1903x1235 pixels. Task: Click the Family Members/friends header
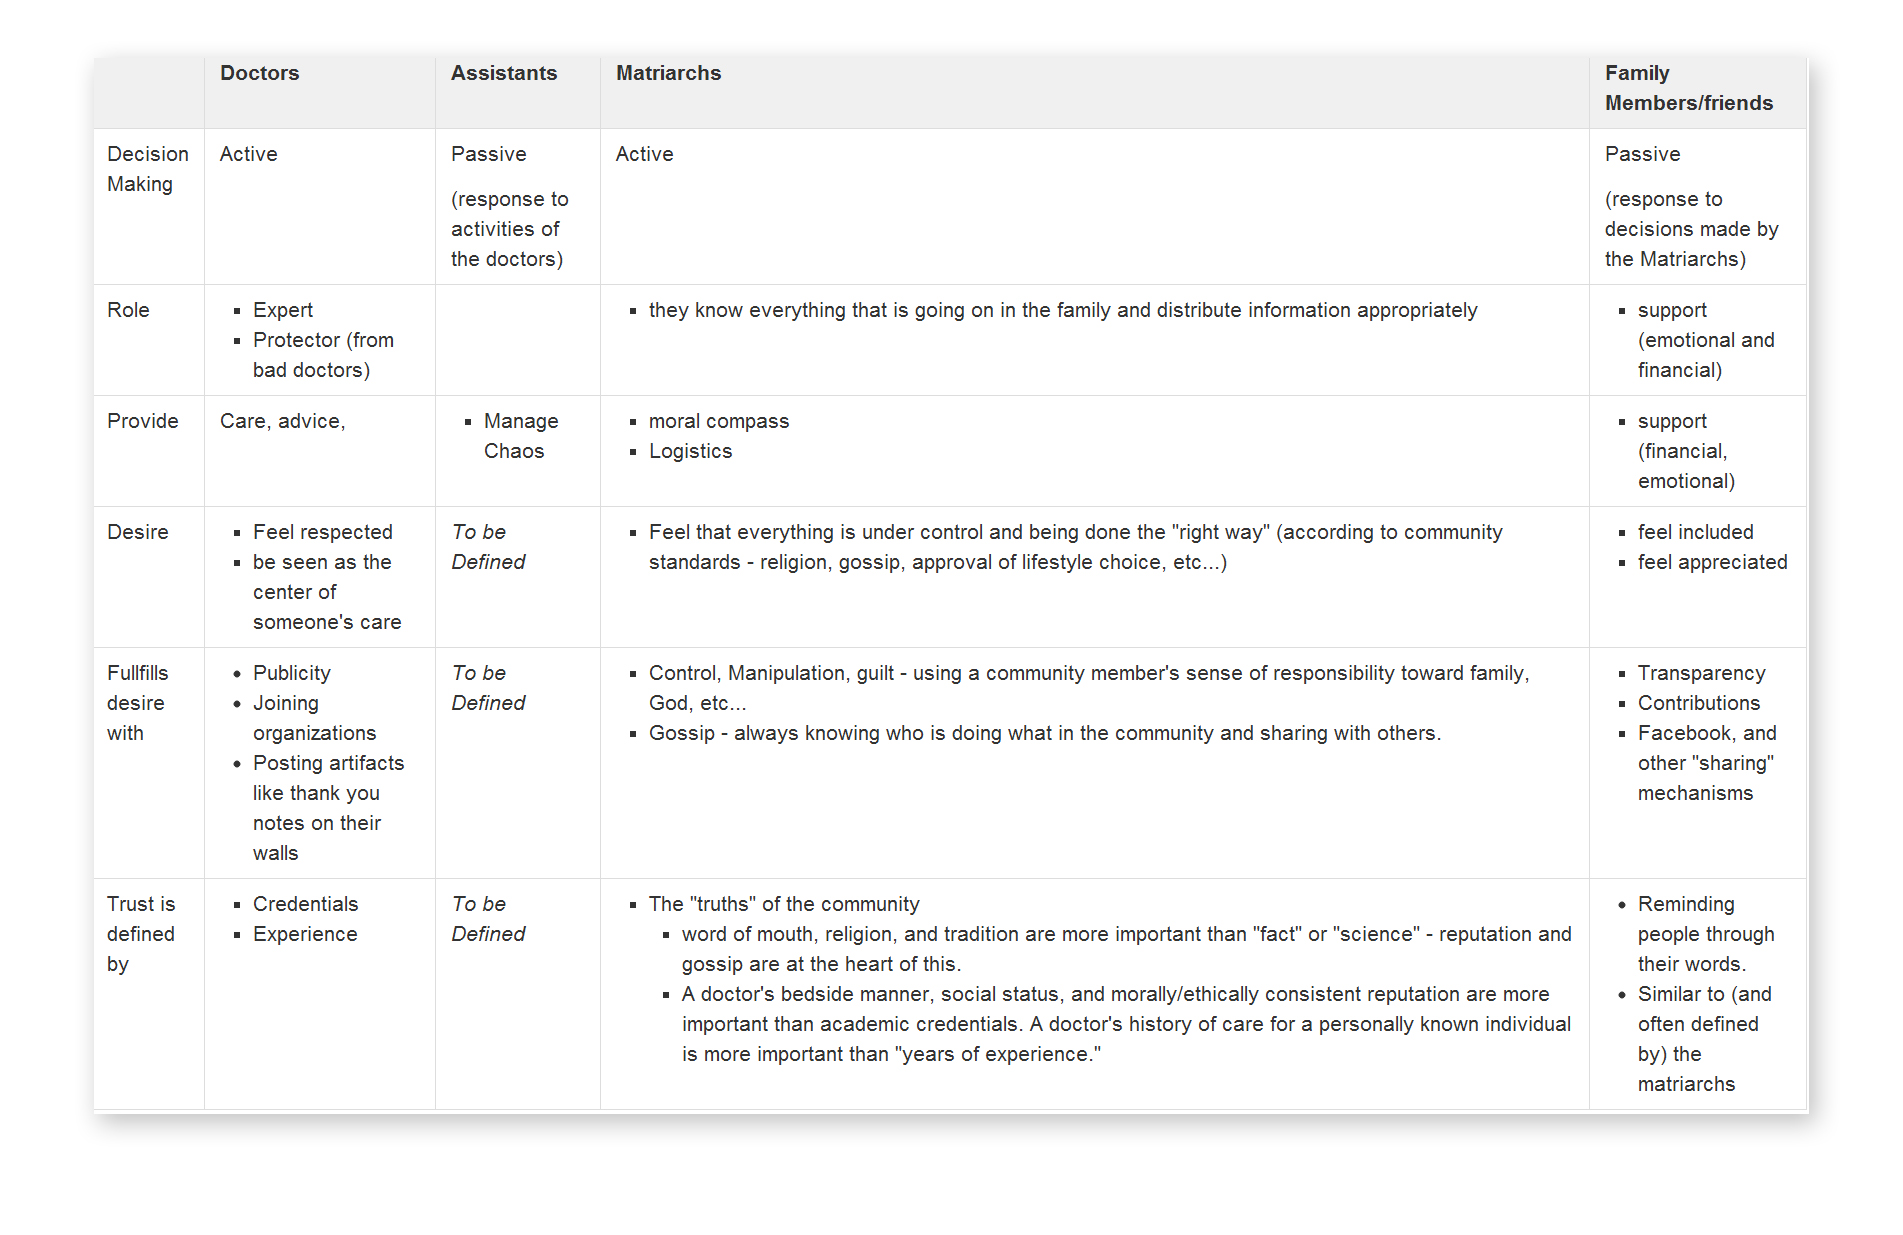pos(1688,88)
